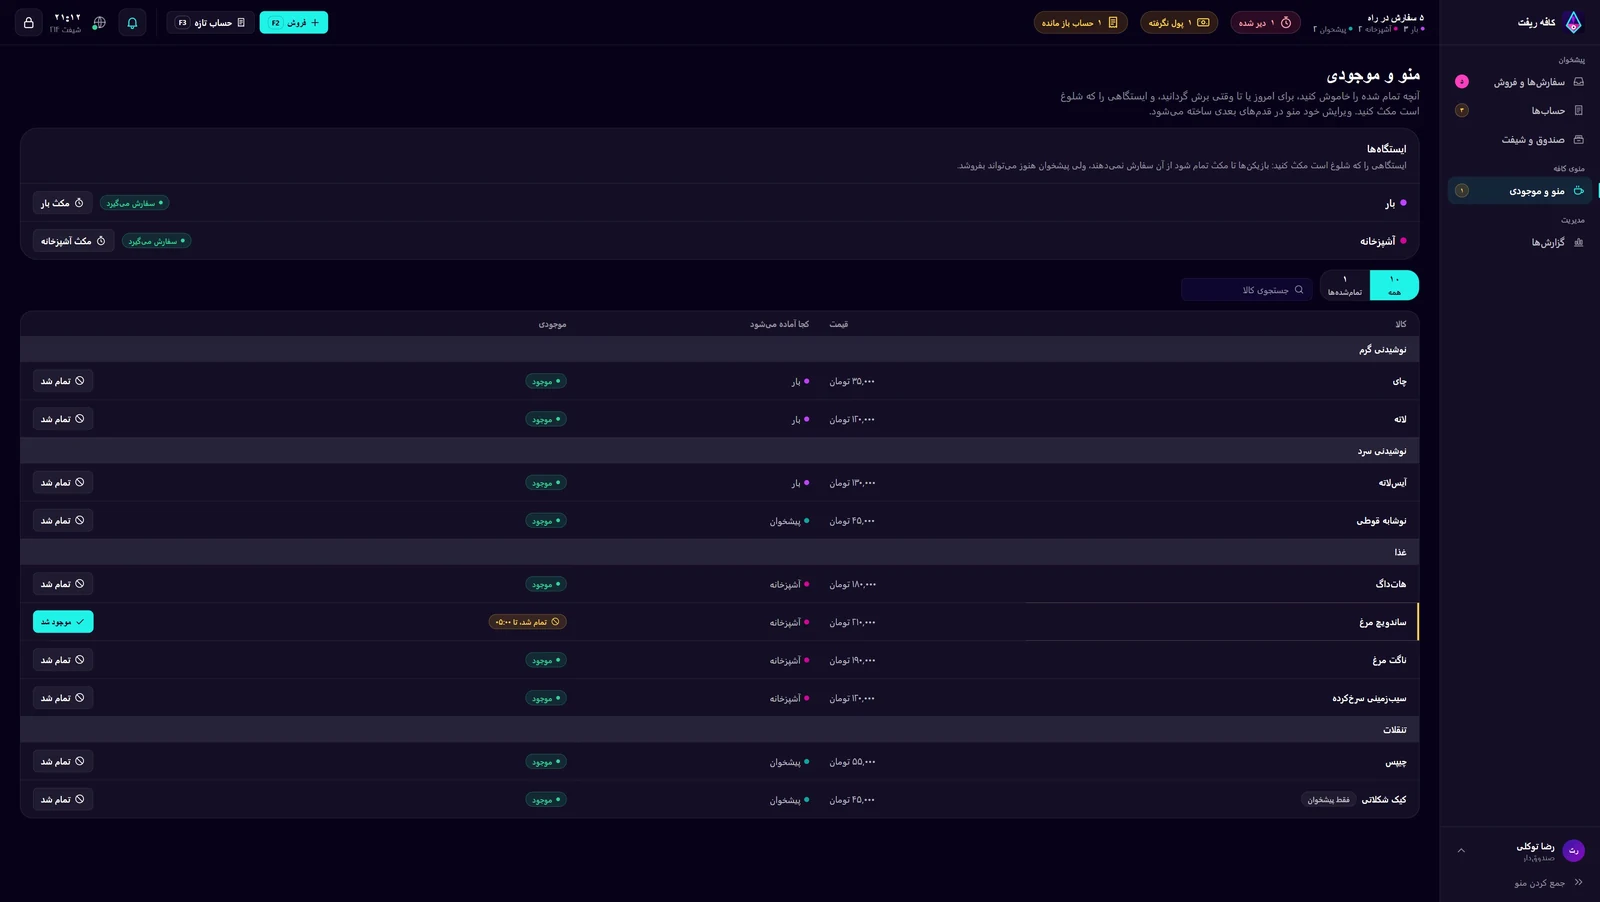Show the ۱ دیر شده late orders chip

pos(1264,22)
